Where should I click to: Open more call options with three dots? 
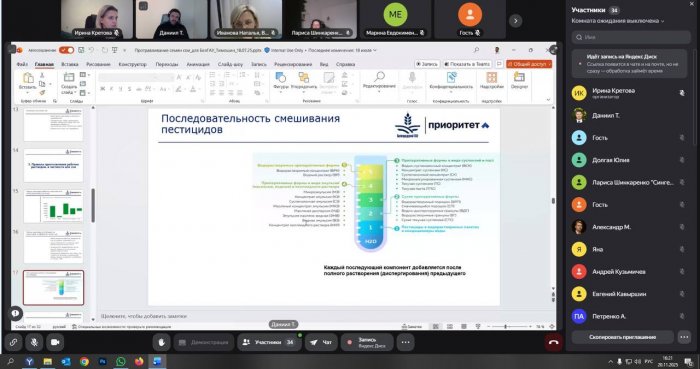(x=405, y=342)
